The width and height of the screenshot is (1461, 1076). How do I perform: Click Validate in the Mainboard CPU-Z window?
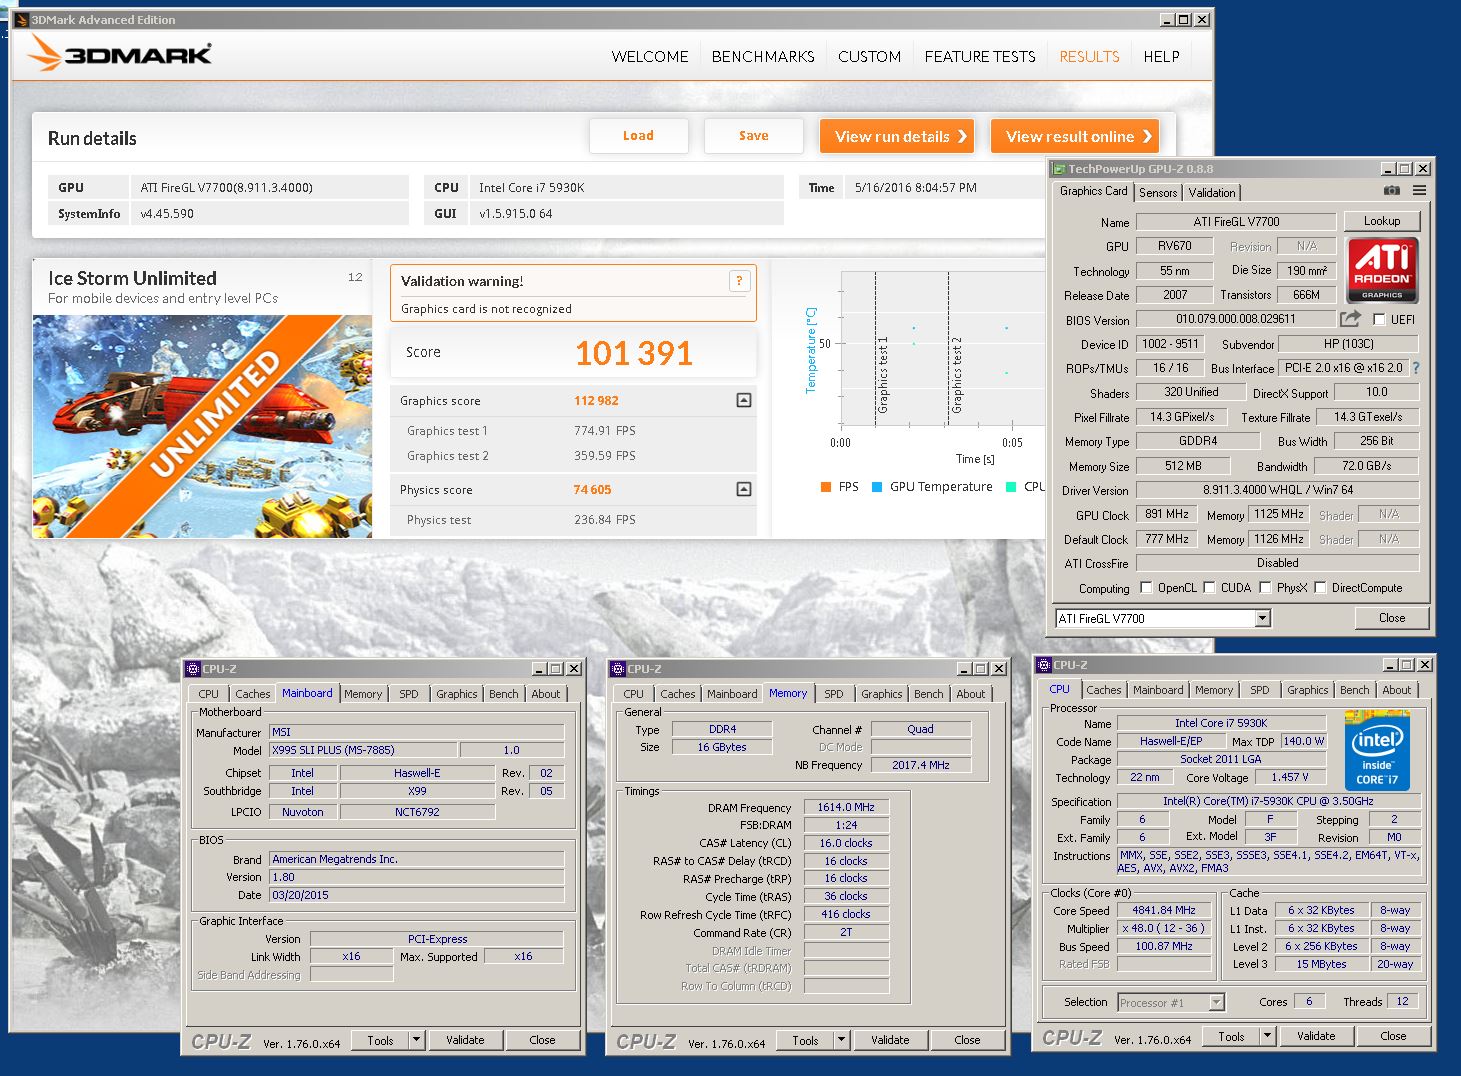tap(465, 1040)
